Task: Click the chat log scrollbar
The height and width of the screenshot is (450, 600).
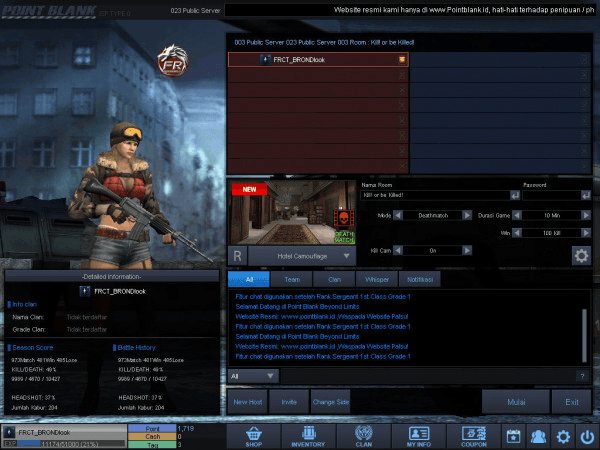Action: click(x=584, y=335)
